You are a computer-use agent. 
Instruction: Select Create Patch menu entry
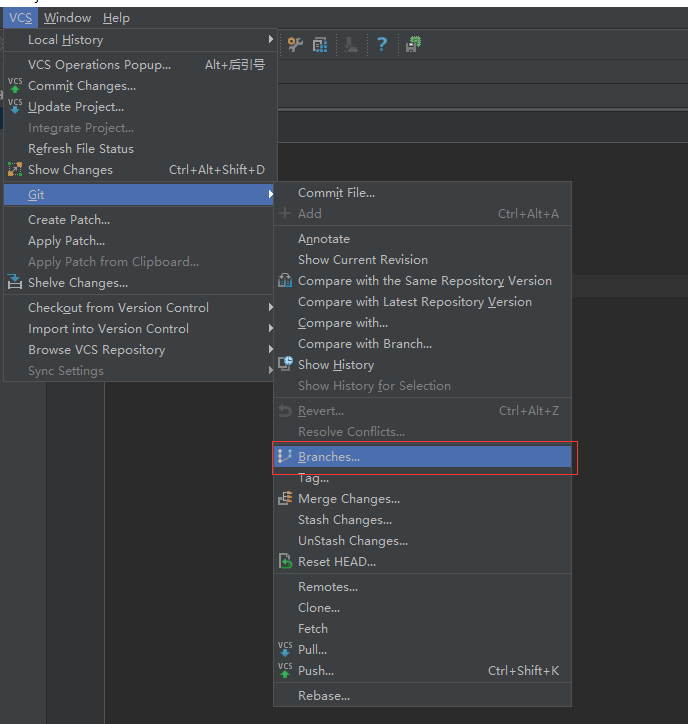coord(139,220)
